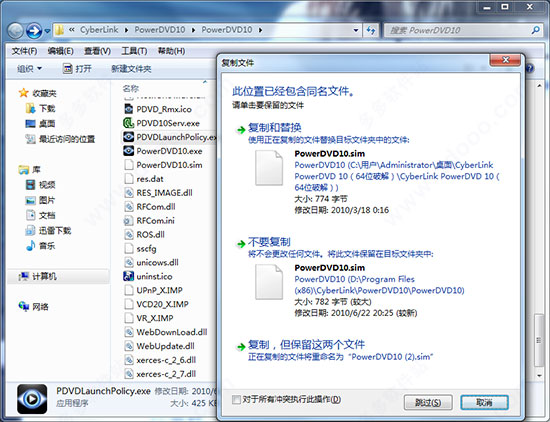Click the file list vertical scrollbar thumb
Viewport: 550px width, 422px height.
coord(539,340)
